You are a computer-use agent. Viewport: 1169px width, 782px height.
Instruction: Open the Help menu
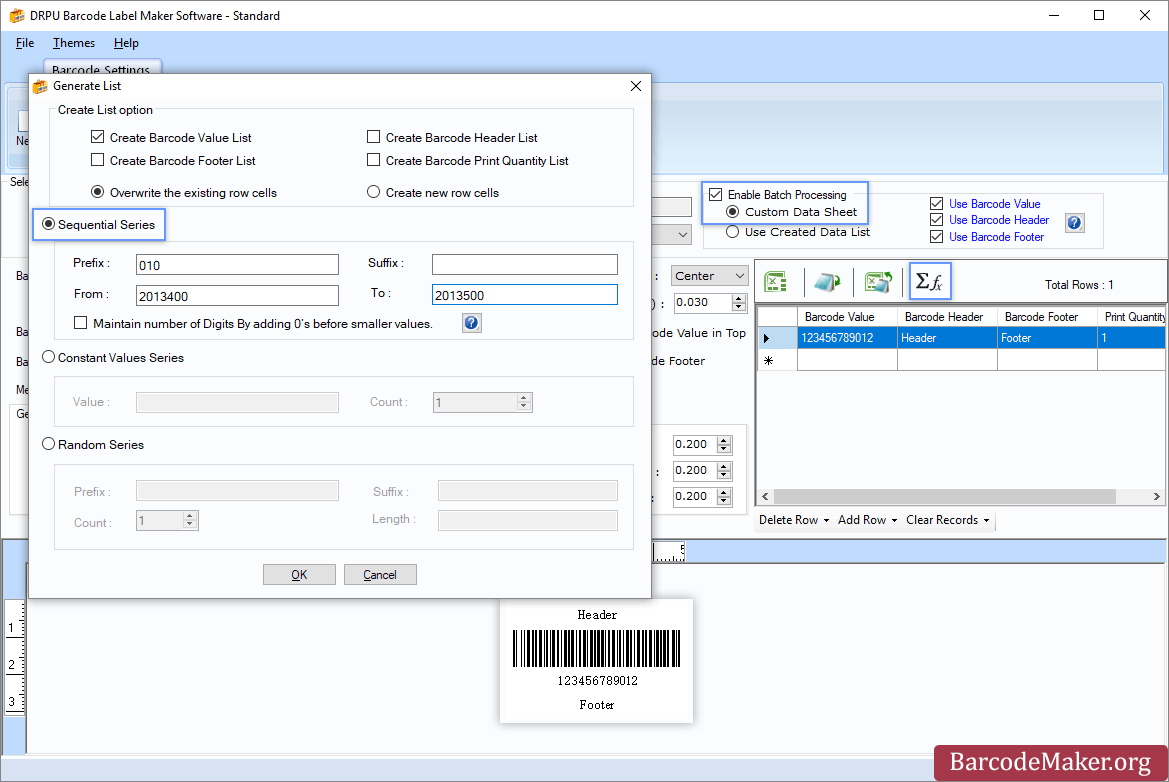[x=126, y=43]
